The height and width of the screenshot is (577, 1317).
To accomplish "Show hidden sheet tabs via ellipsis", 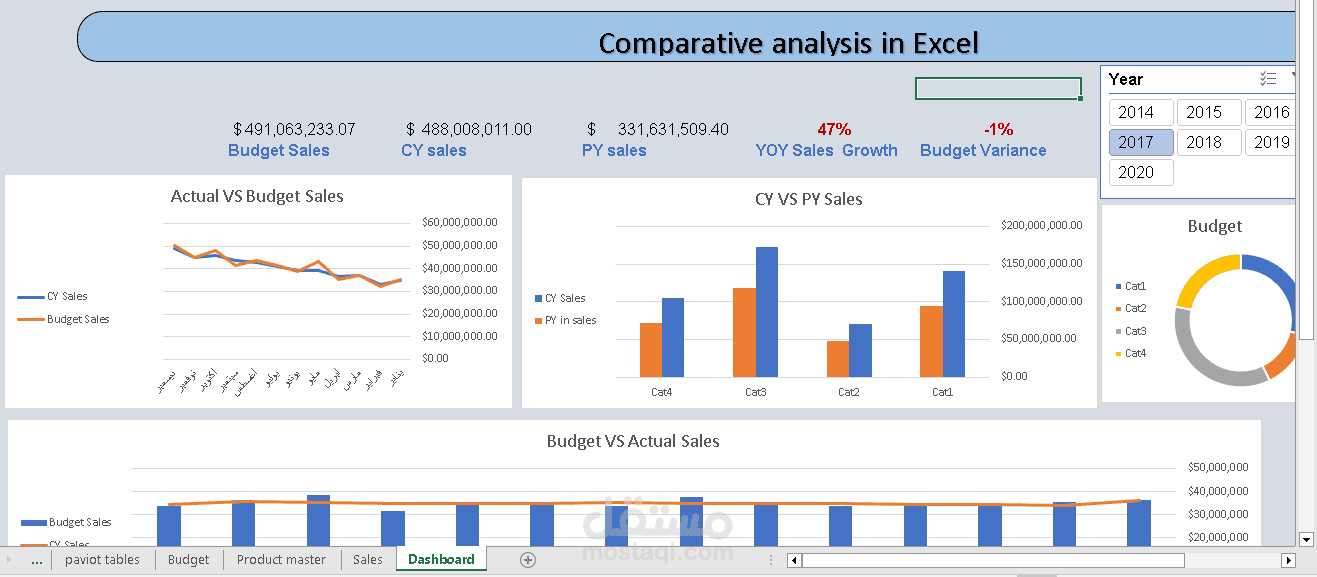I will coord(37,560).
